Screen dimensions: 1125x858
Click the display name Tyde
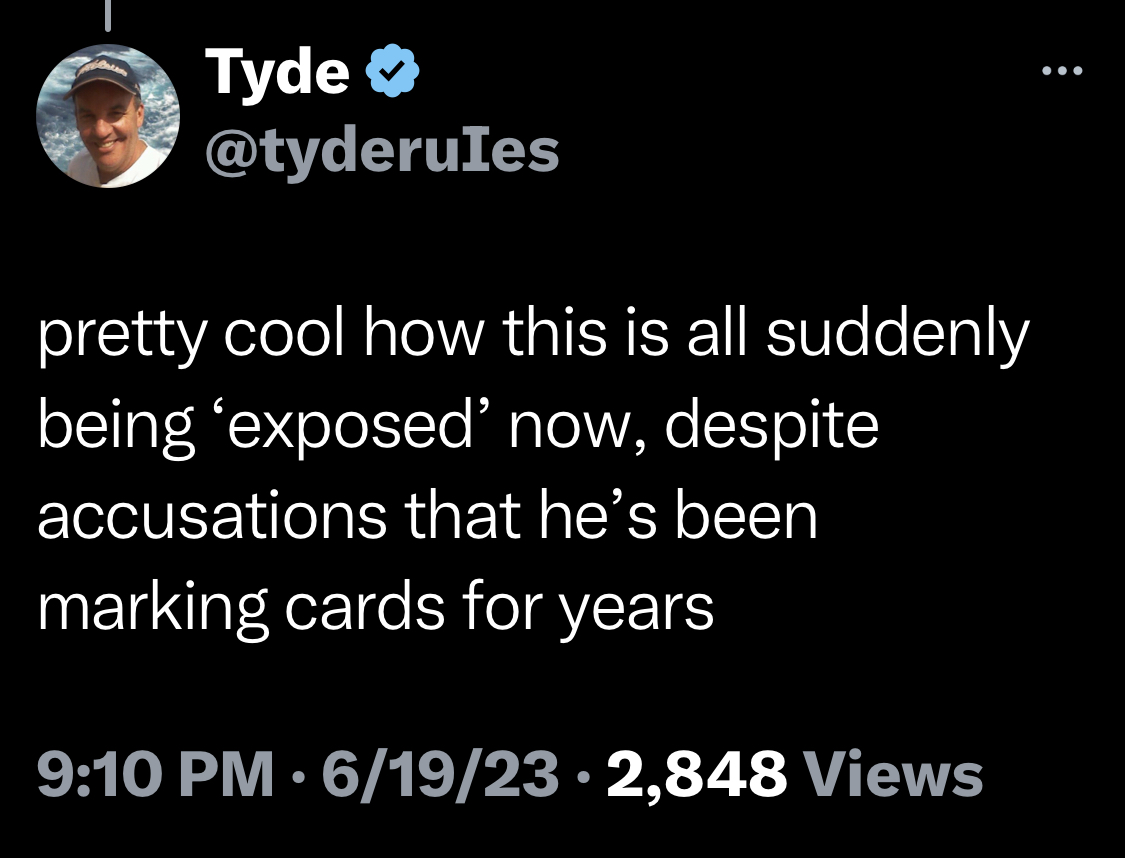coord(277,72)
